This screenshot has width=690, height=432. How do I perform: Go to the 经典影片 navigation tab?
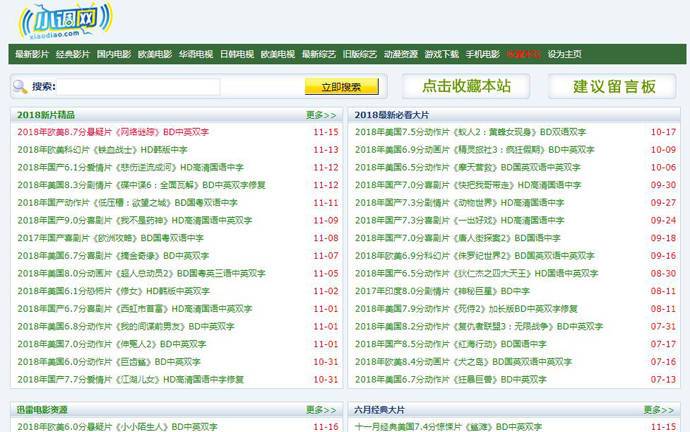[72, 54]
